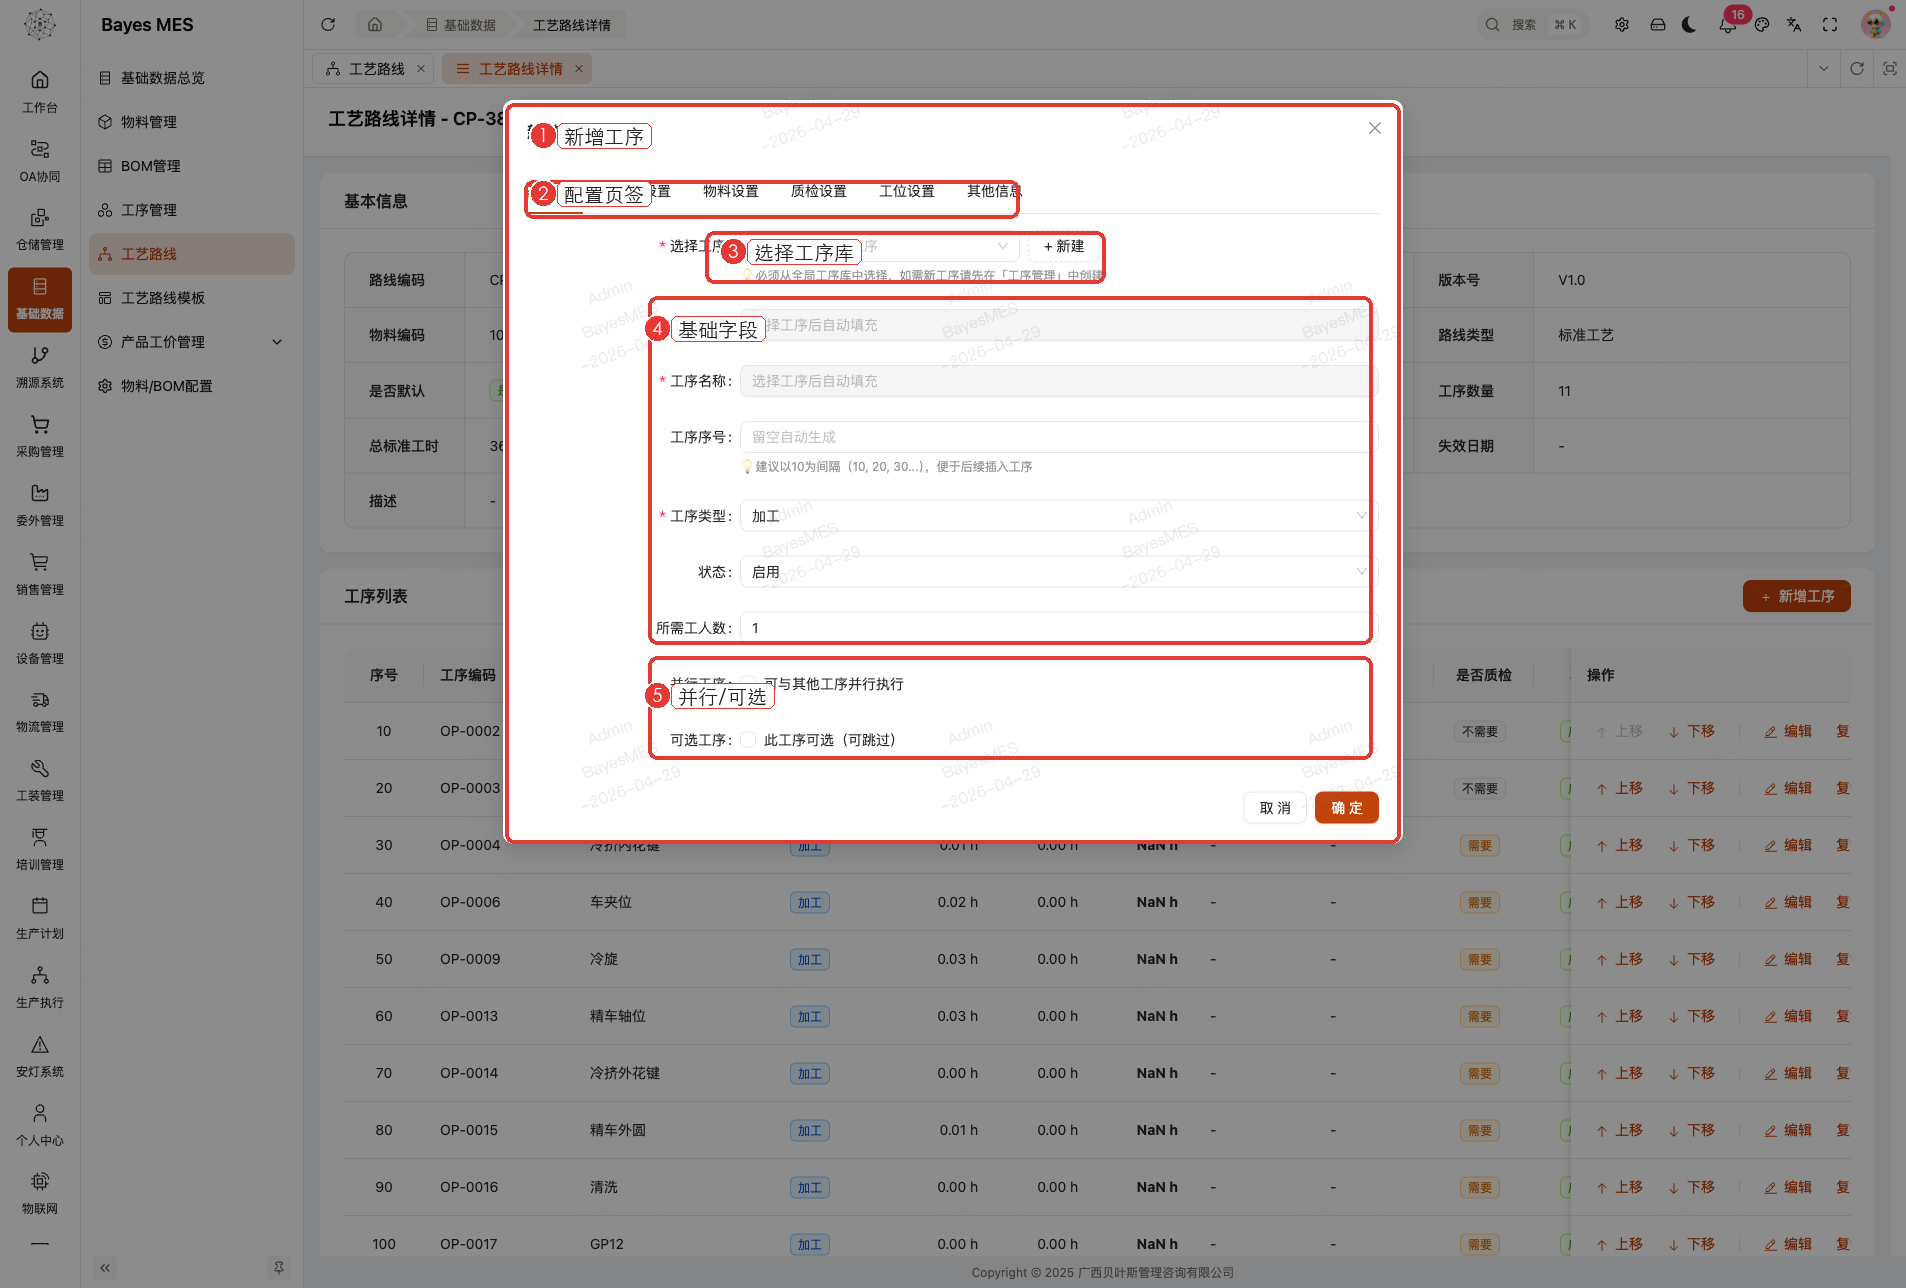Open the 选择工序 dropdown arrow
Image resolution: width=1906 pixels, height=1288 pixels.
click(x=1002, y=246)
